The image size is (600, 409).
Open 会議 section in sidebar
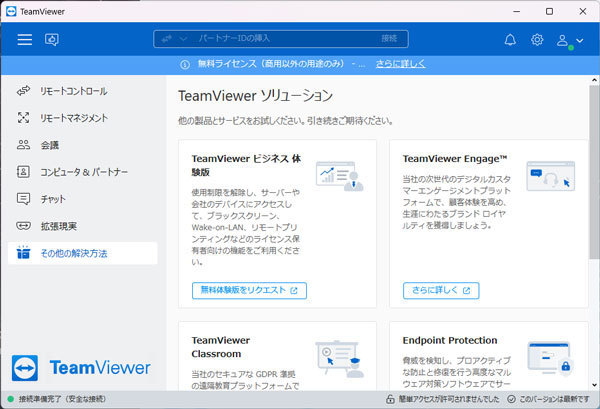[x=83, y=145]
